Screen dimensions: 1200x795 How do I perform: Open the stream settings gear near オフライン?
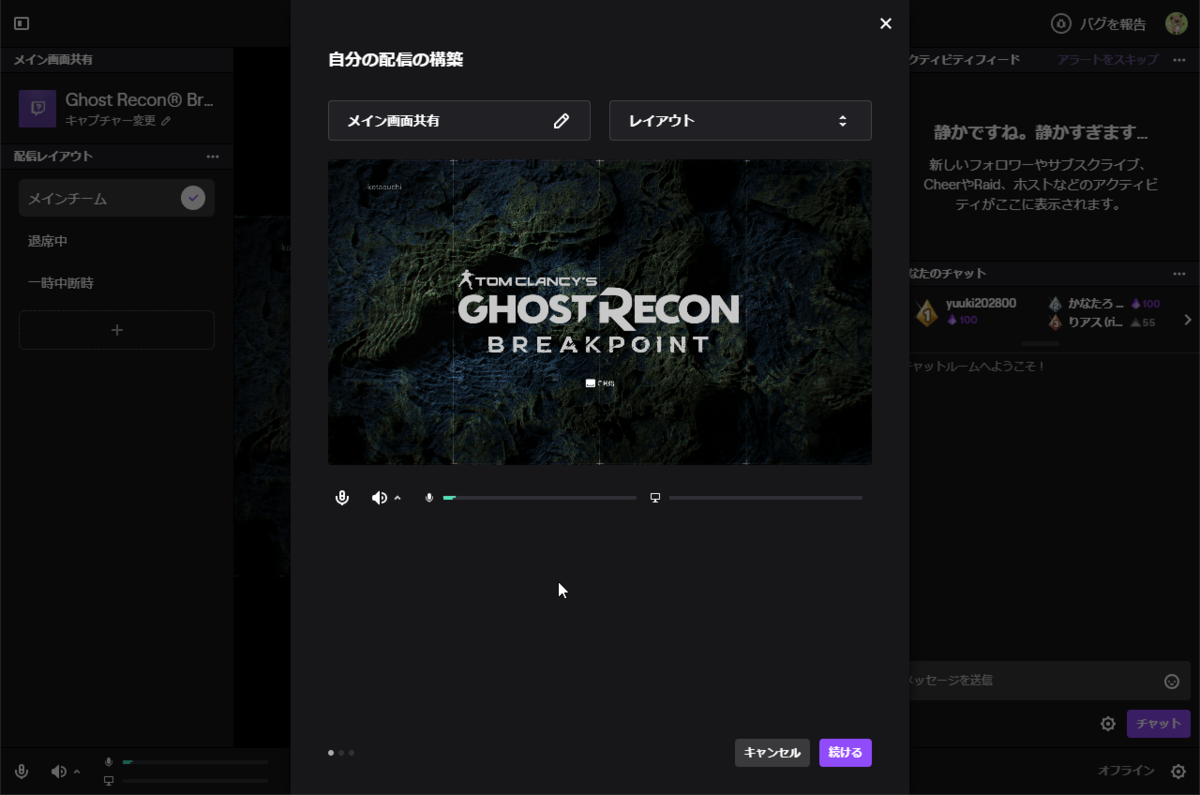pyautogui.click(x=1179, y=771)
